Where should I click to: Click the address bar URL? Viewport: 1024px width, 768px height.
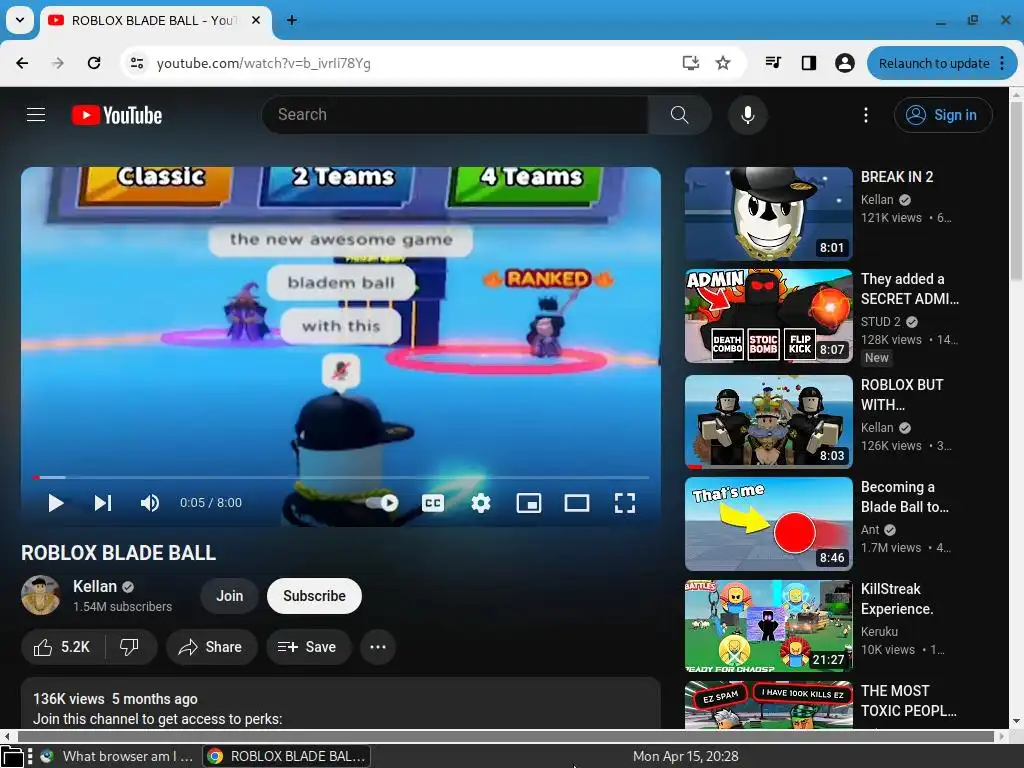(x=264, y=63)
